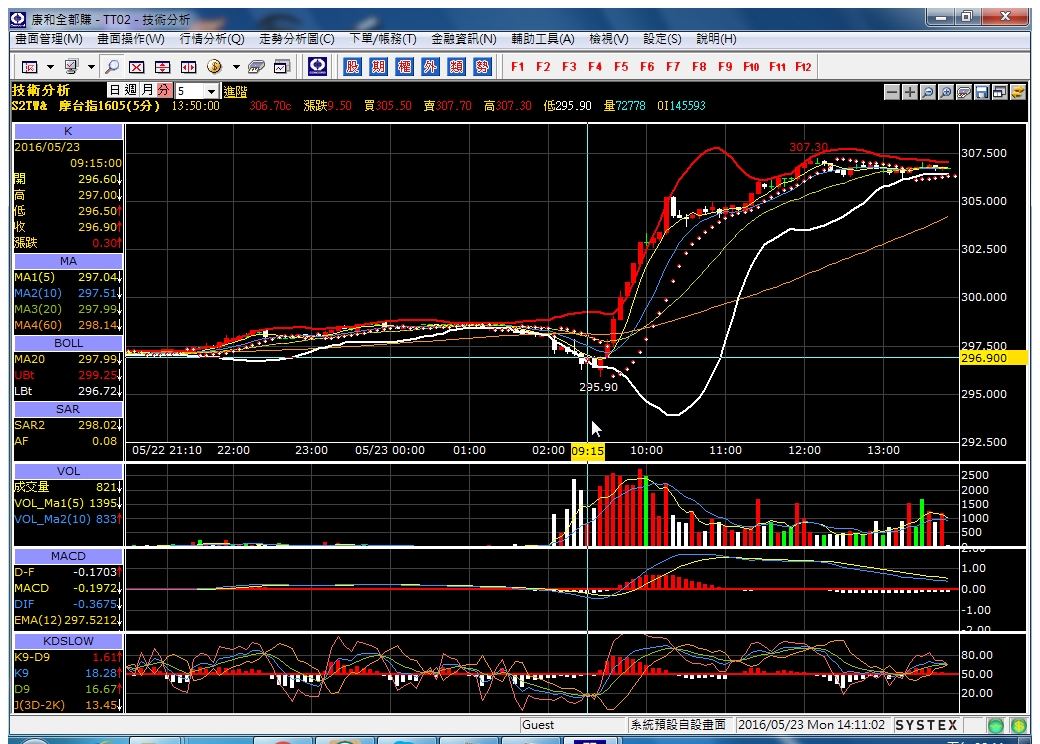The width and height of the screenshot is (1040, 744).
Task: Open the 設定(S) menu
Action: click(662, 39)
